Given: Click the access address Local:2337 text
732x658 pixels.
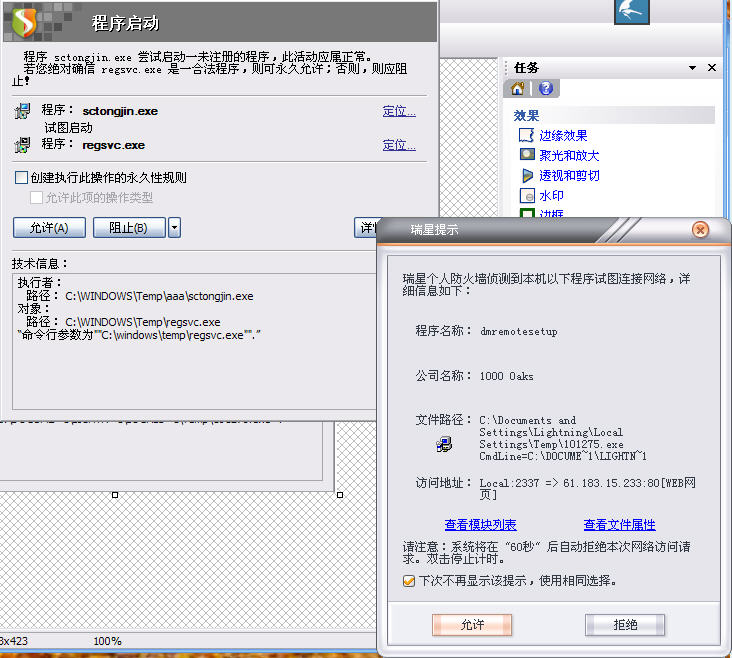Looking at the screenshot, I should (x=587, y=488).
